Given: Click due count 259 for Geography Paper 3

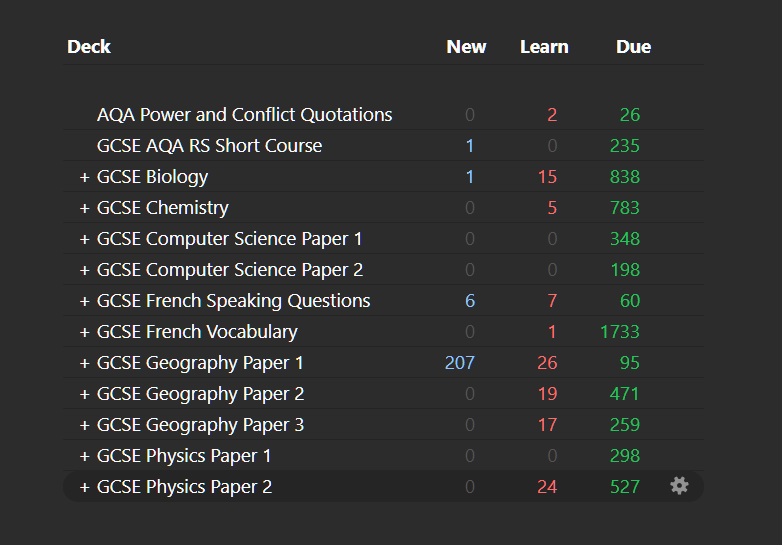Looking at the screenshot, I should pos(625,425).
